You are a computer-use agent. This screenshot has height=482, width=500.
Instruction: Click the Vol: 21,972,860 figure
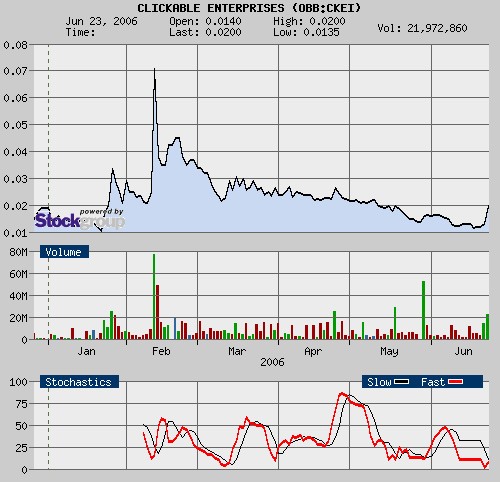coord(422,28)
